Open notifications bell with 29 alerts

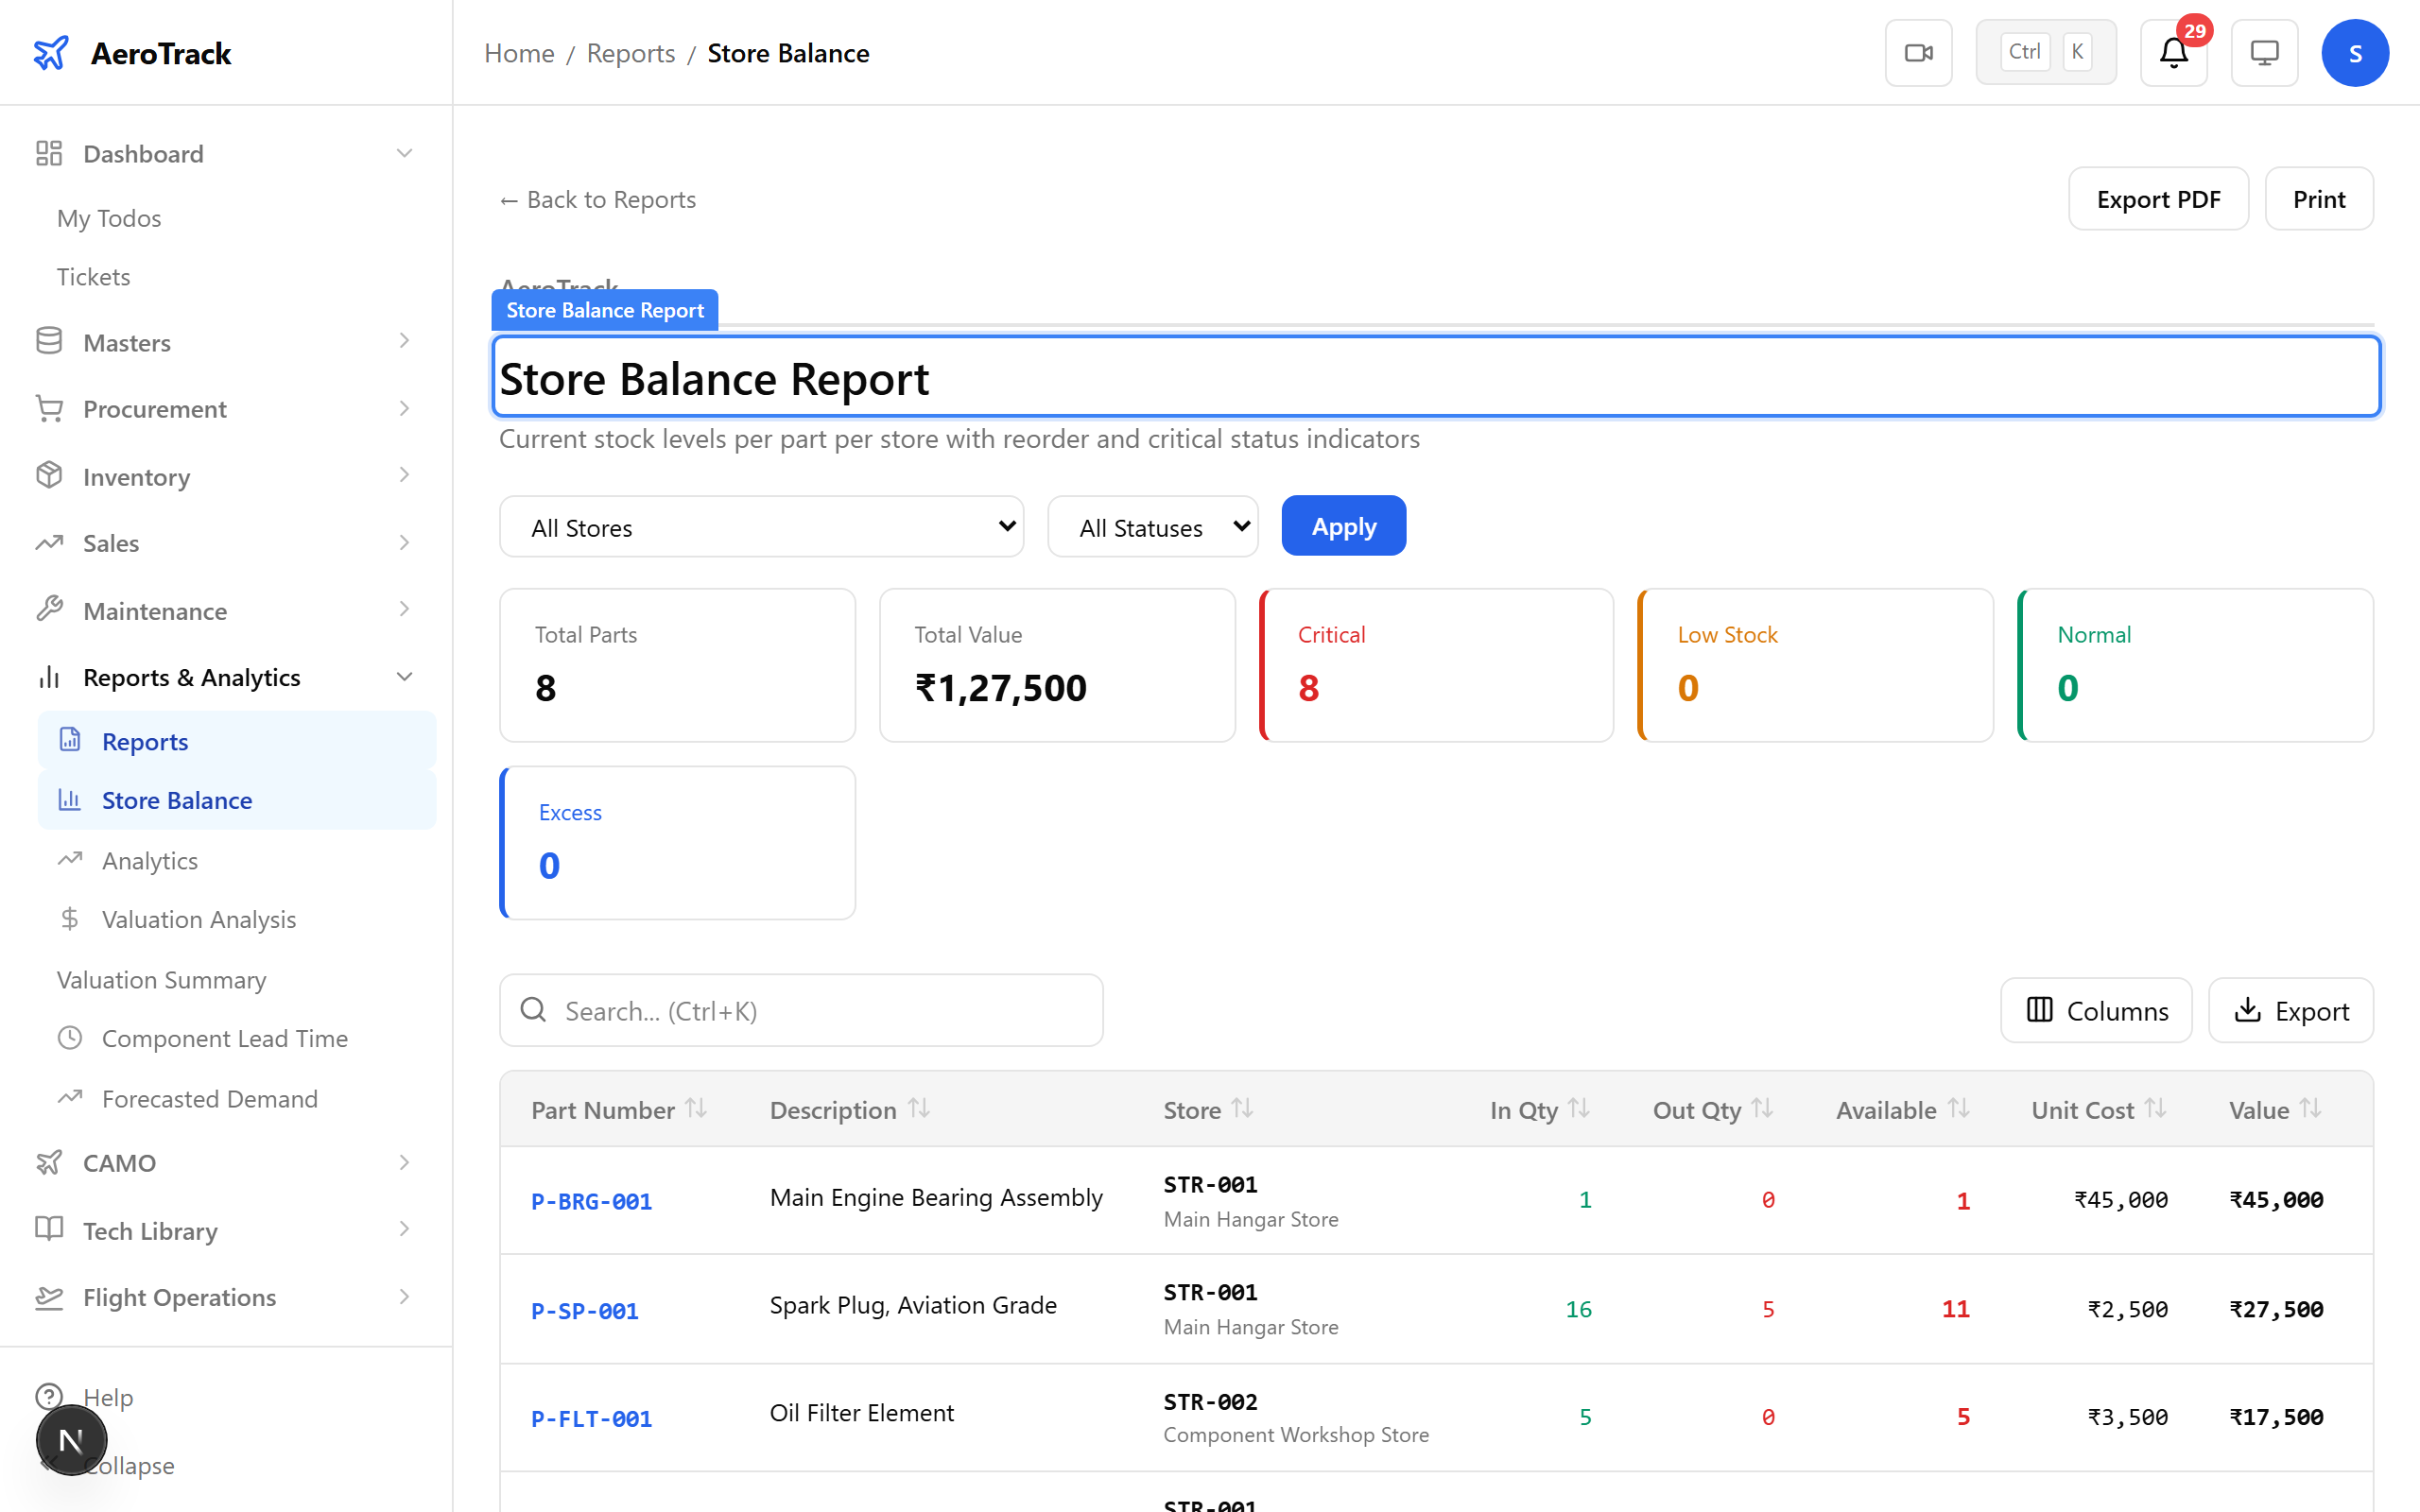[2172, 52]
